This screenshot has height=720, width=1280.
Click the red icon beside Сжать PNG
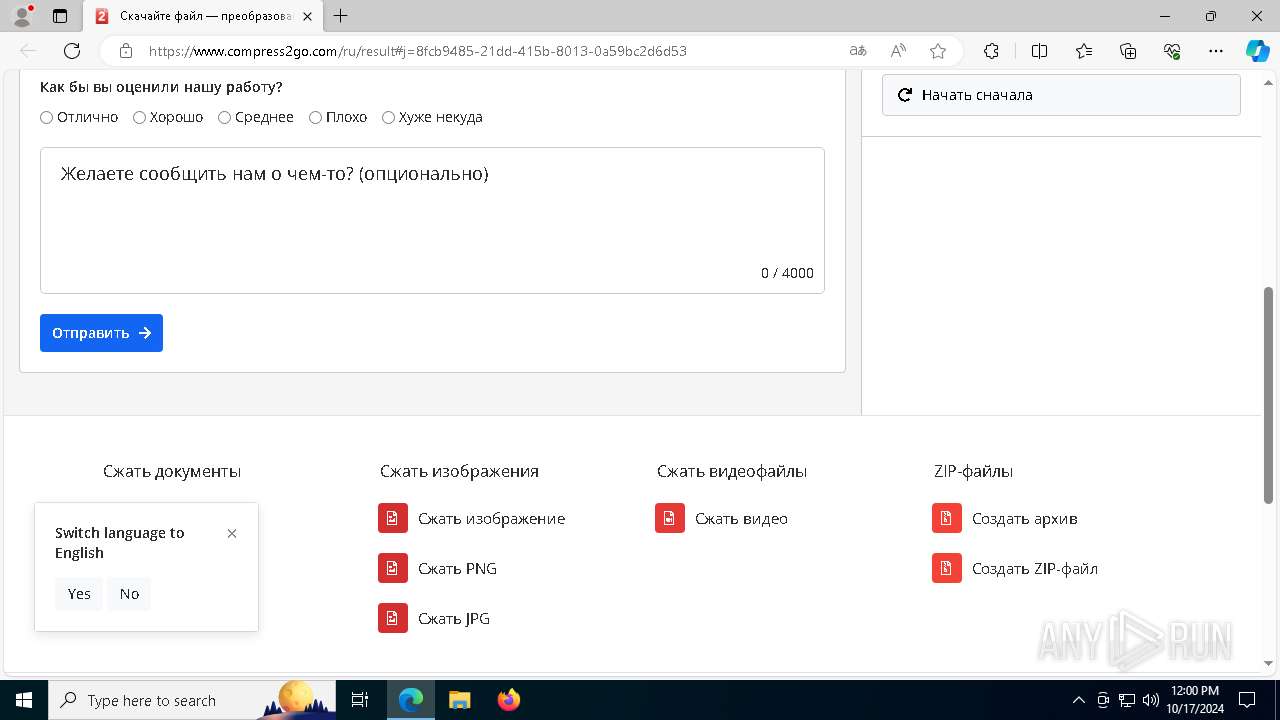393,568
